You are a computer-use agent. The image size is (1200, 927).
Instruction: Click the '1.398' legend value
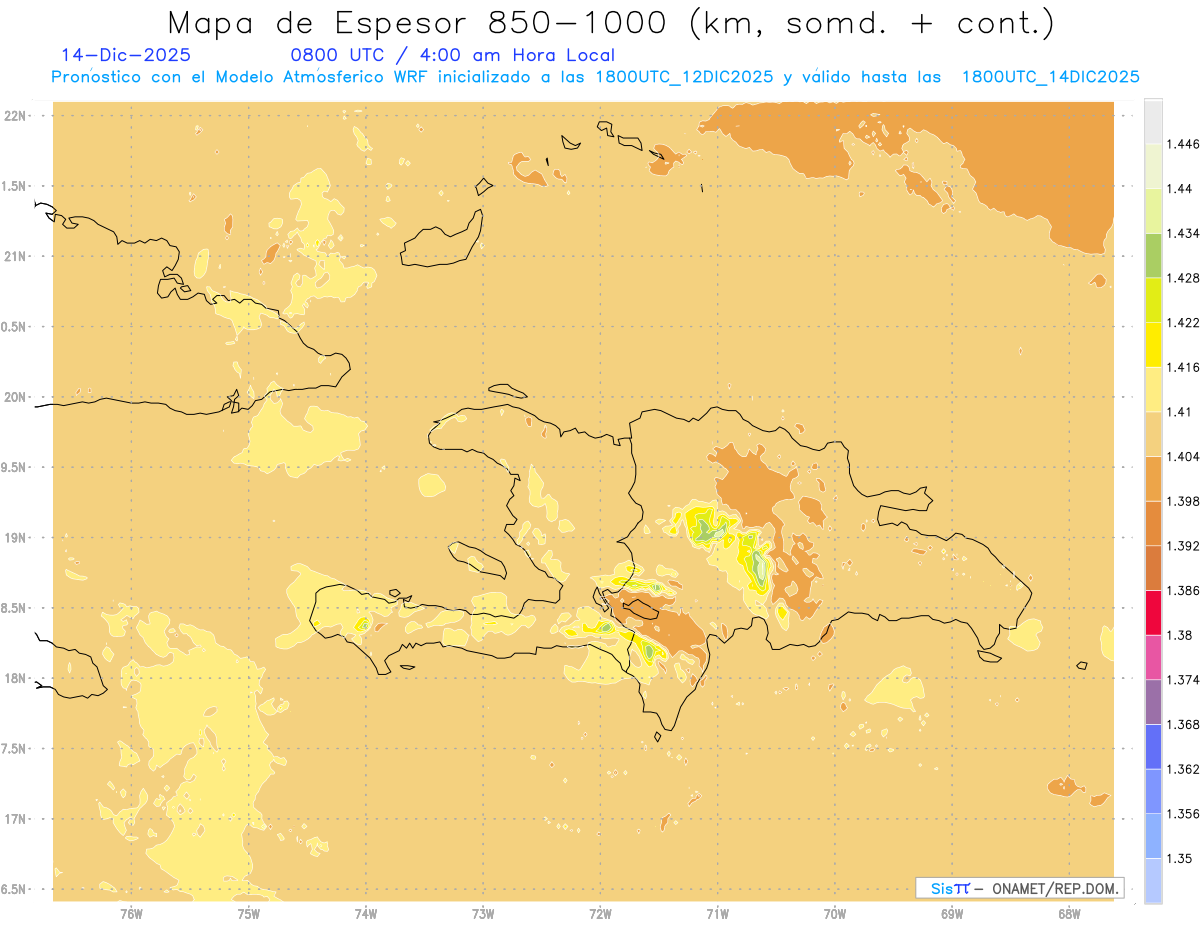[x=1184, y=501]
